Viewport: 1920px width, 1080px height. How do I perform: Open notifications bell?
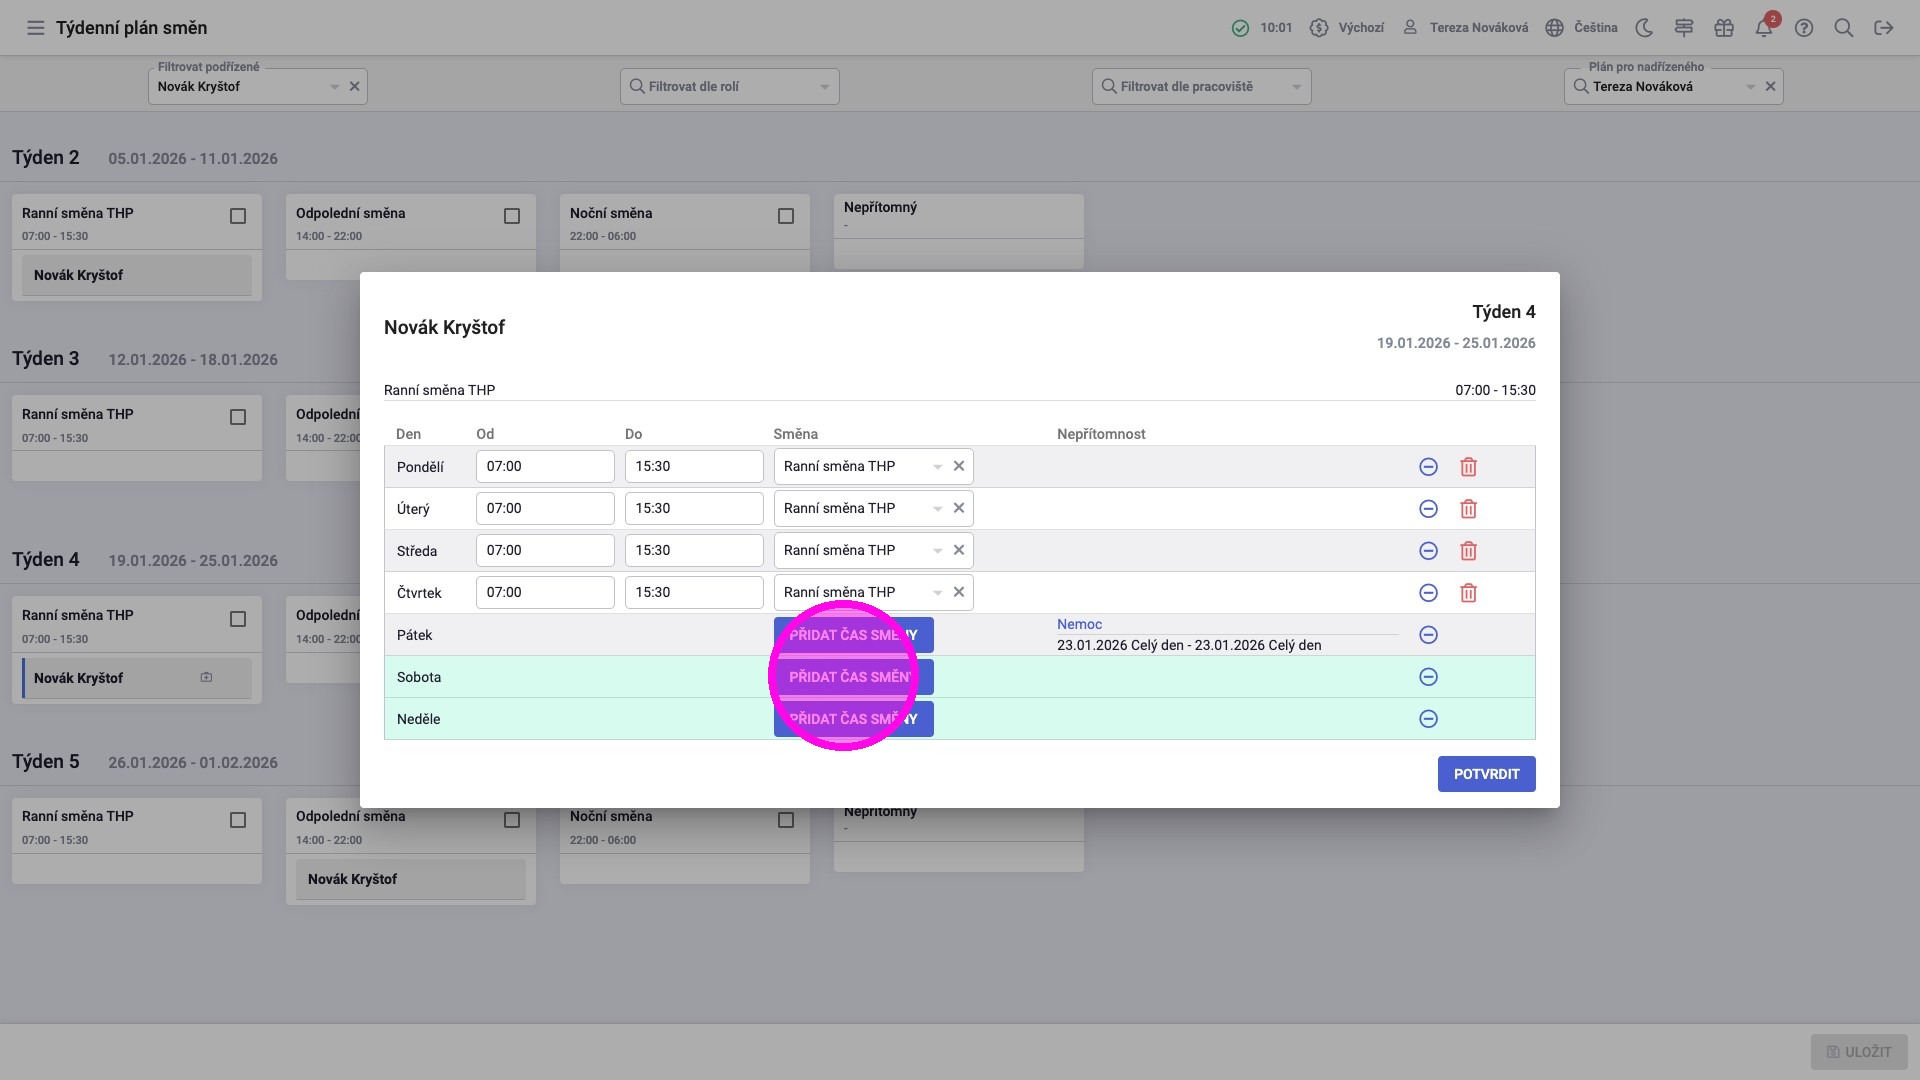(1764, 28)
